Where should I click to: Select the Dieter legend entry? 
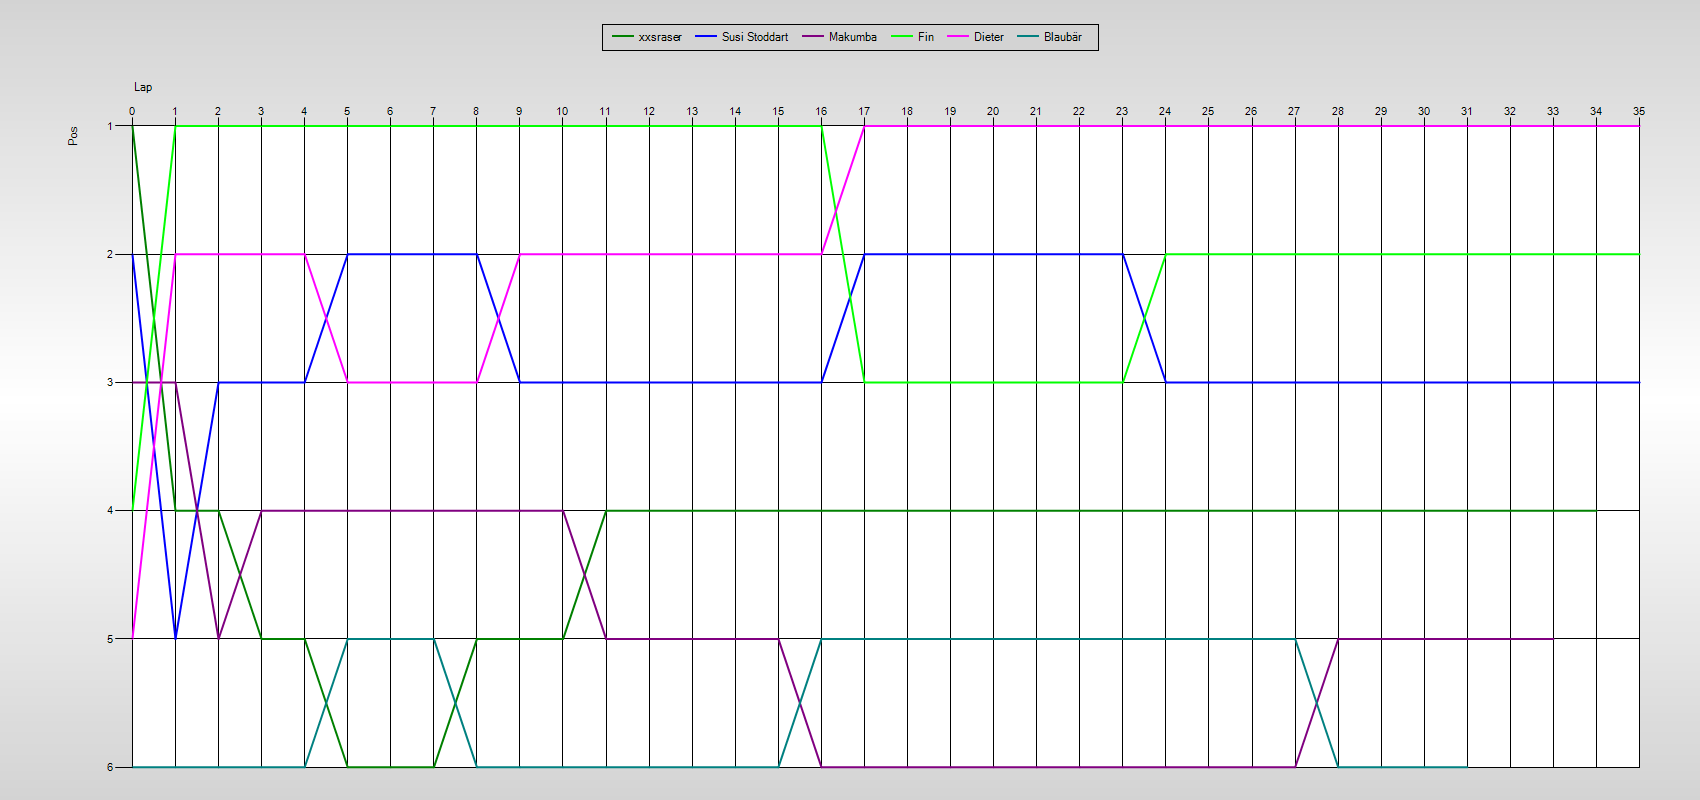976,37
